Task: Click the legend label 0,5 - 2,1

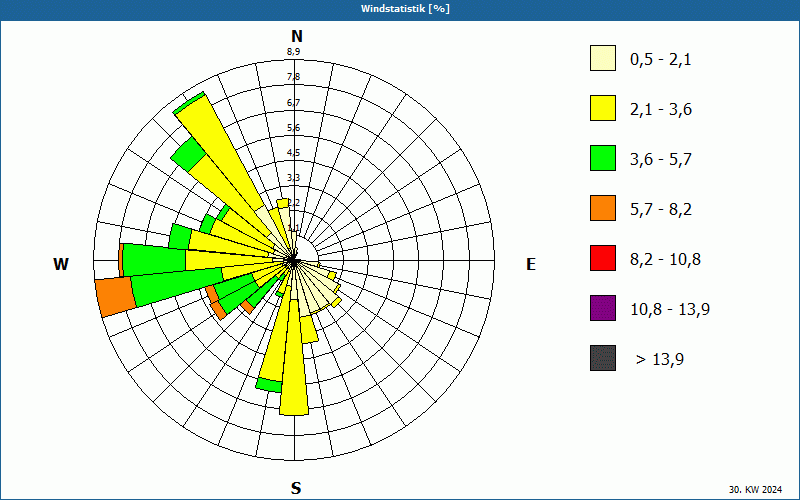Action: coord(661,60)
